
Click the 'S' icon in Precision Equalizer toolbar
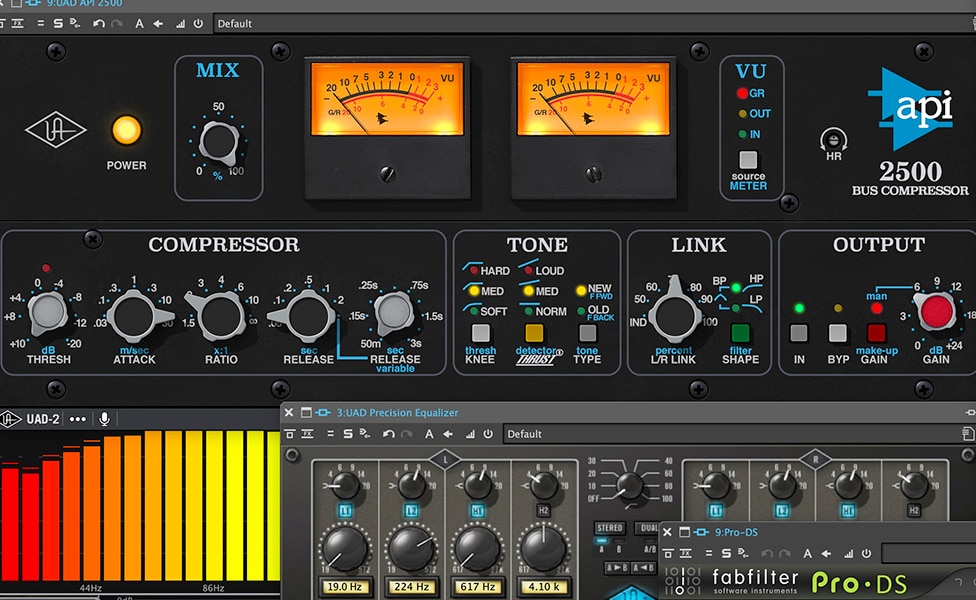[348, 434]
